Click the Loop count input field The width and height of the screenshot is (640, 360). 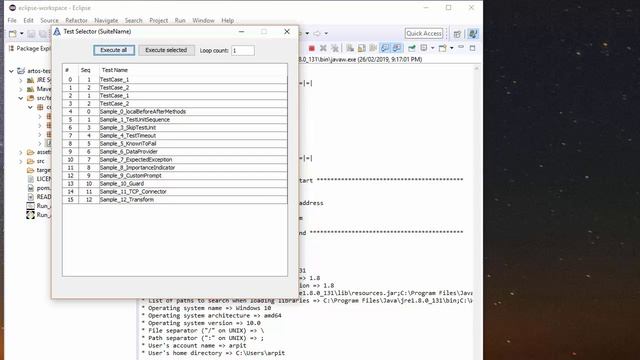243,51
